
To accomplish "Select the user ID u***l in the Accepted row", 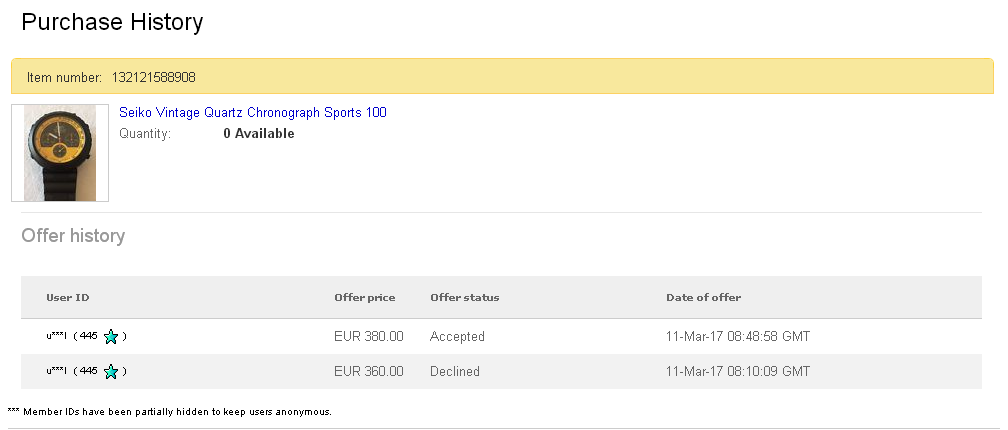I will pyautogui.click(x=56, y=337).
